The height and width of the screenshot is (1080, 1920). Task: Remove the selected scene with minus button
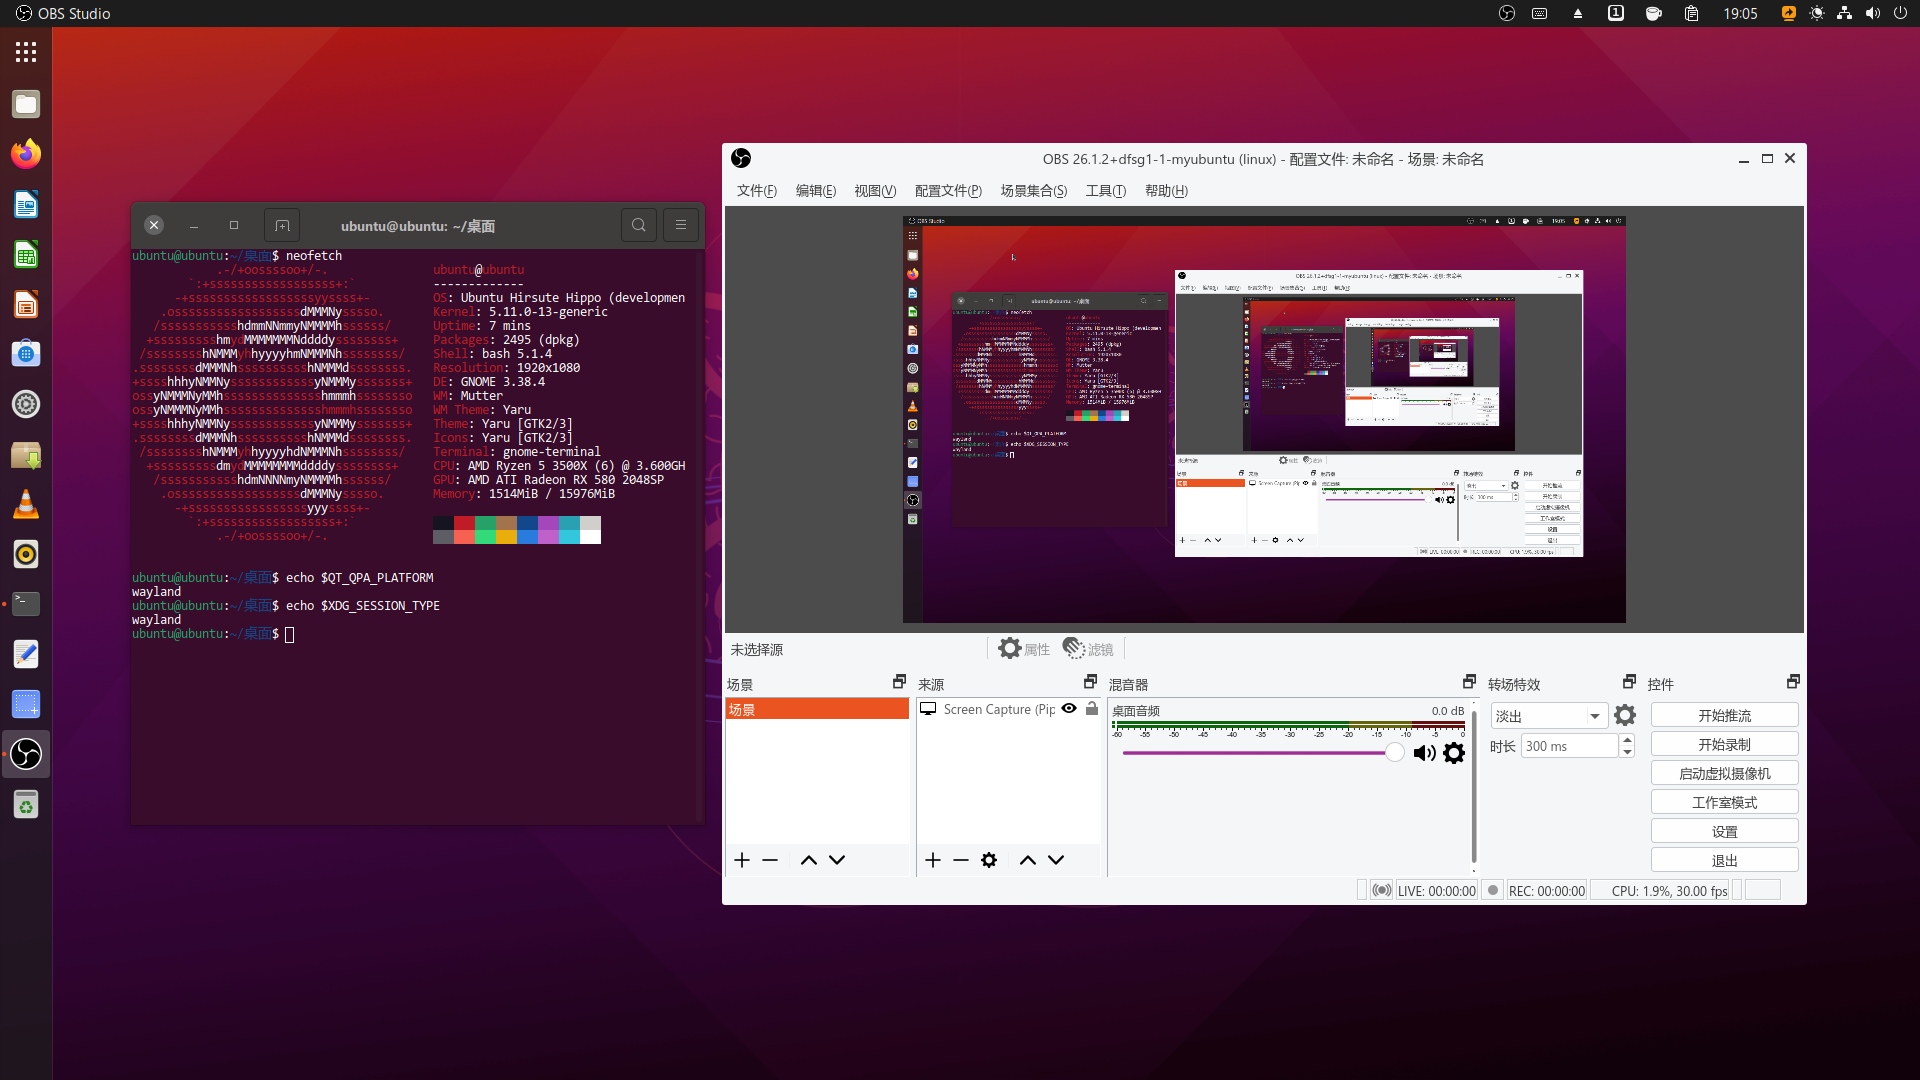tap(770, 860)
